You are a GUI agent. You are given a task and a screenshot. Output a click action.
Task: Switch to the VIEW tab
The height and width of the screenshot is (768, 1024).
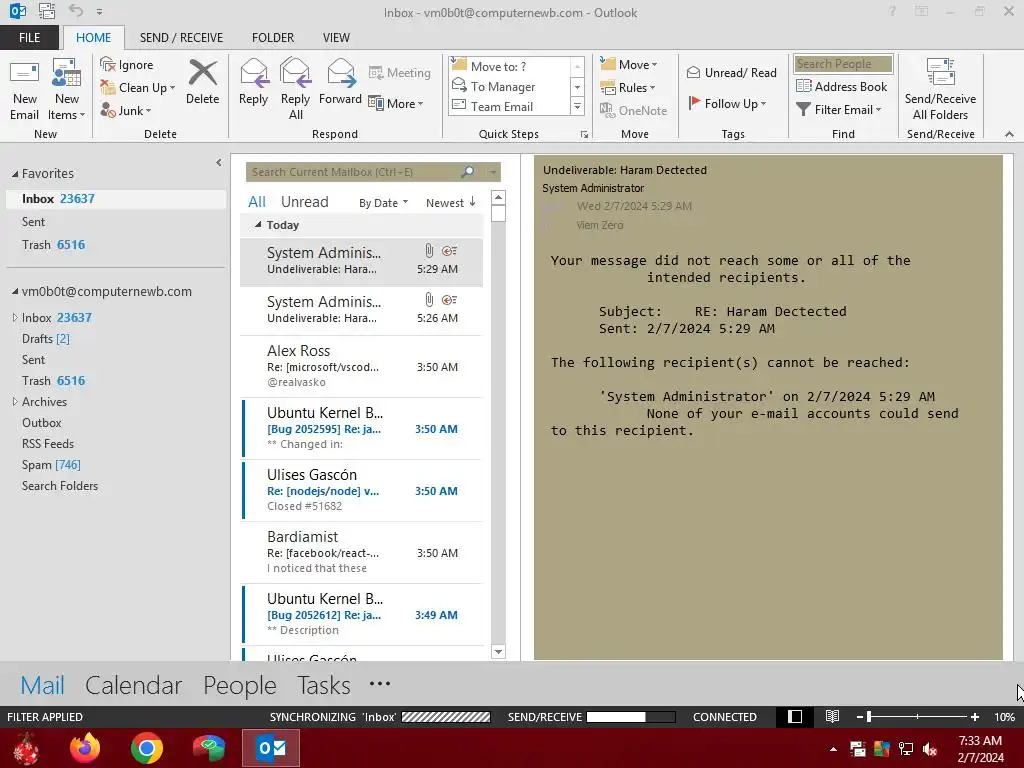336,37
